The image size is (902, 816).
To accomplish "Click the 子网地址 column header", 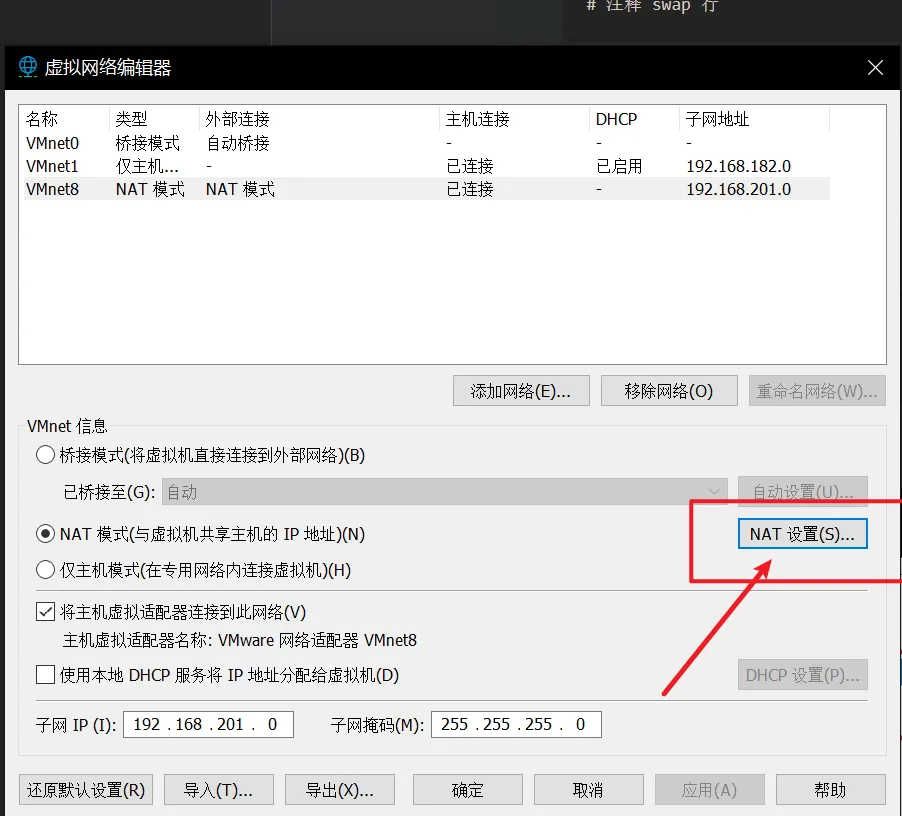I will pyautogui.click(x=754, y=119).
